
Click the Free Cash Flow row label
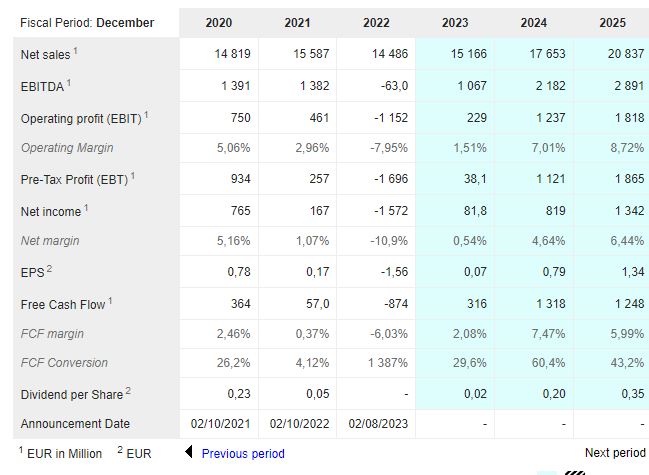coord(63,305)
